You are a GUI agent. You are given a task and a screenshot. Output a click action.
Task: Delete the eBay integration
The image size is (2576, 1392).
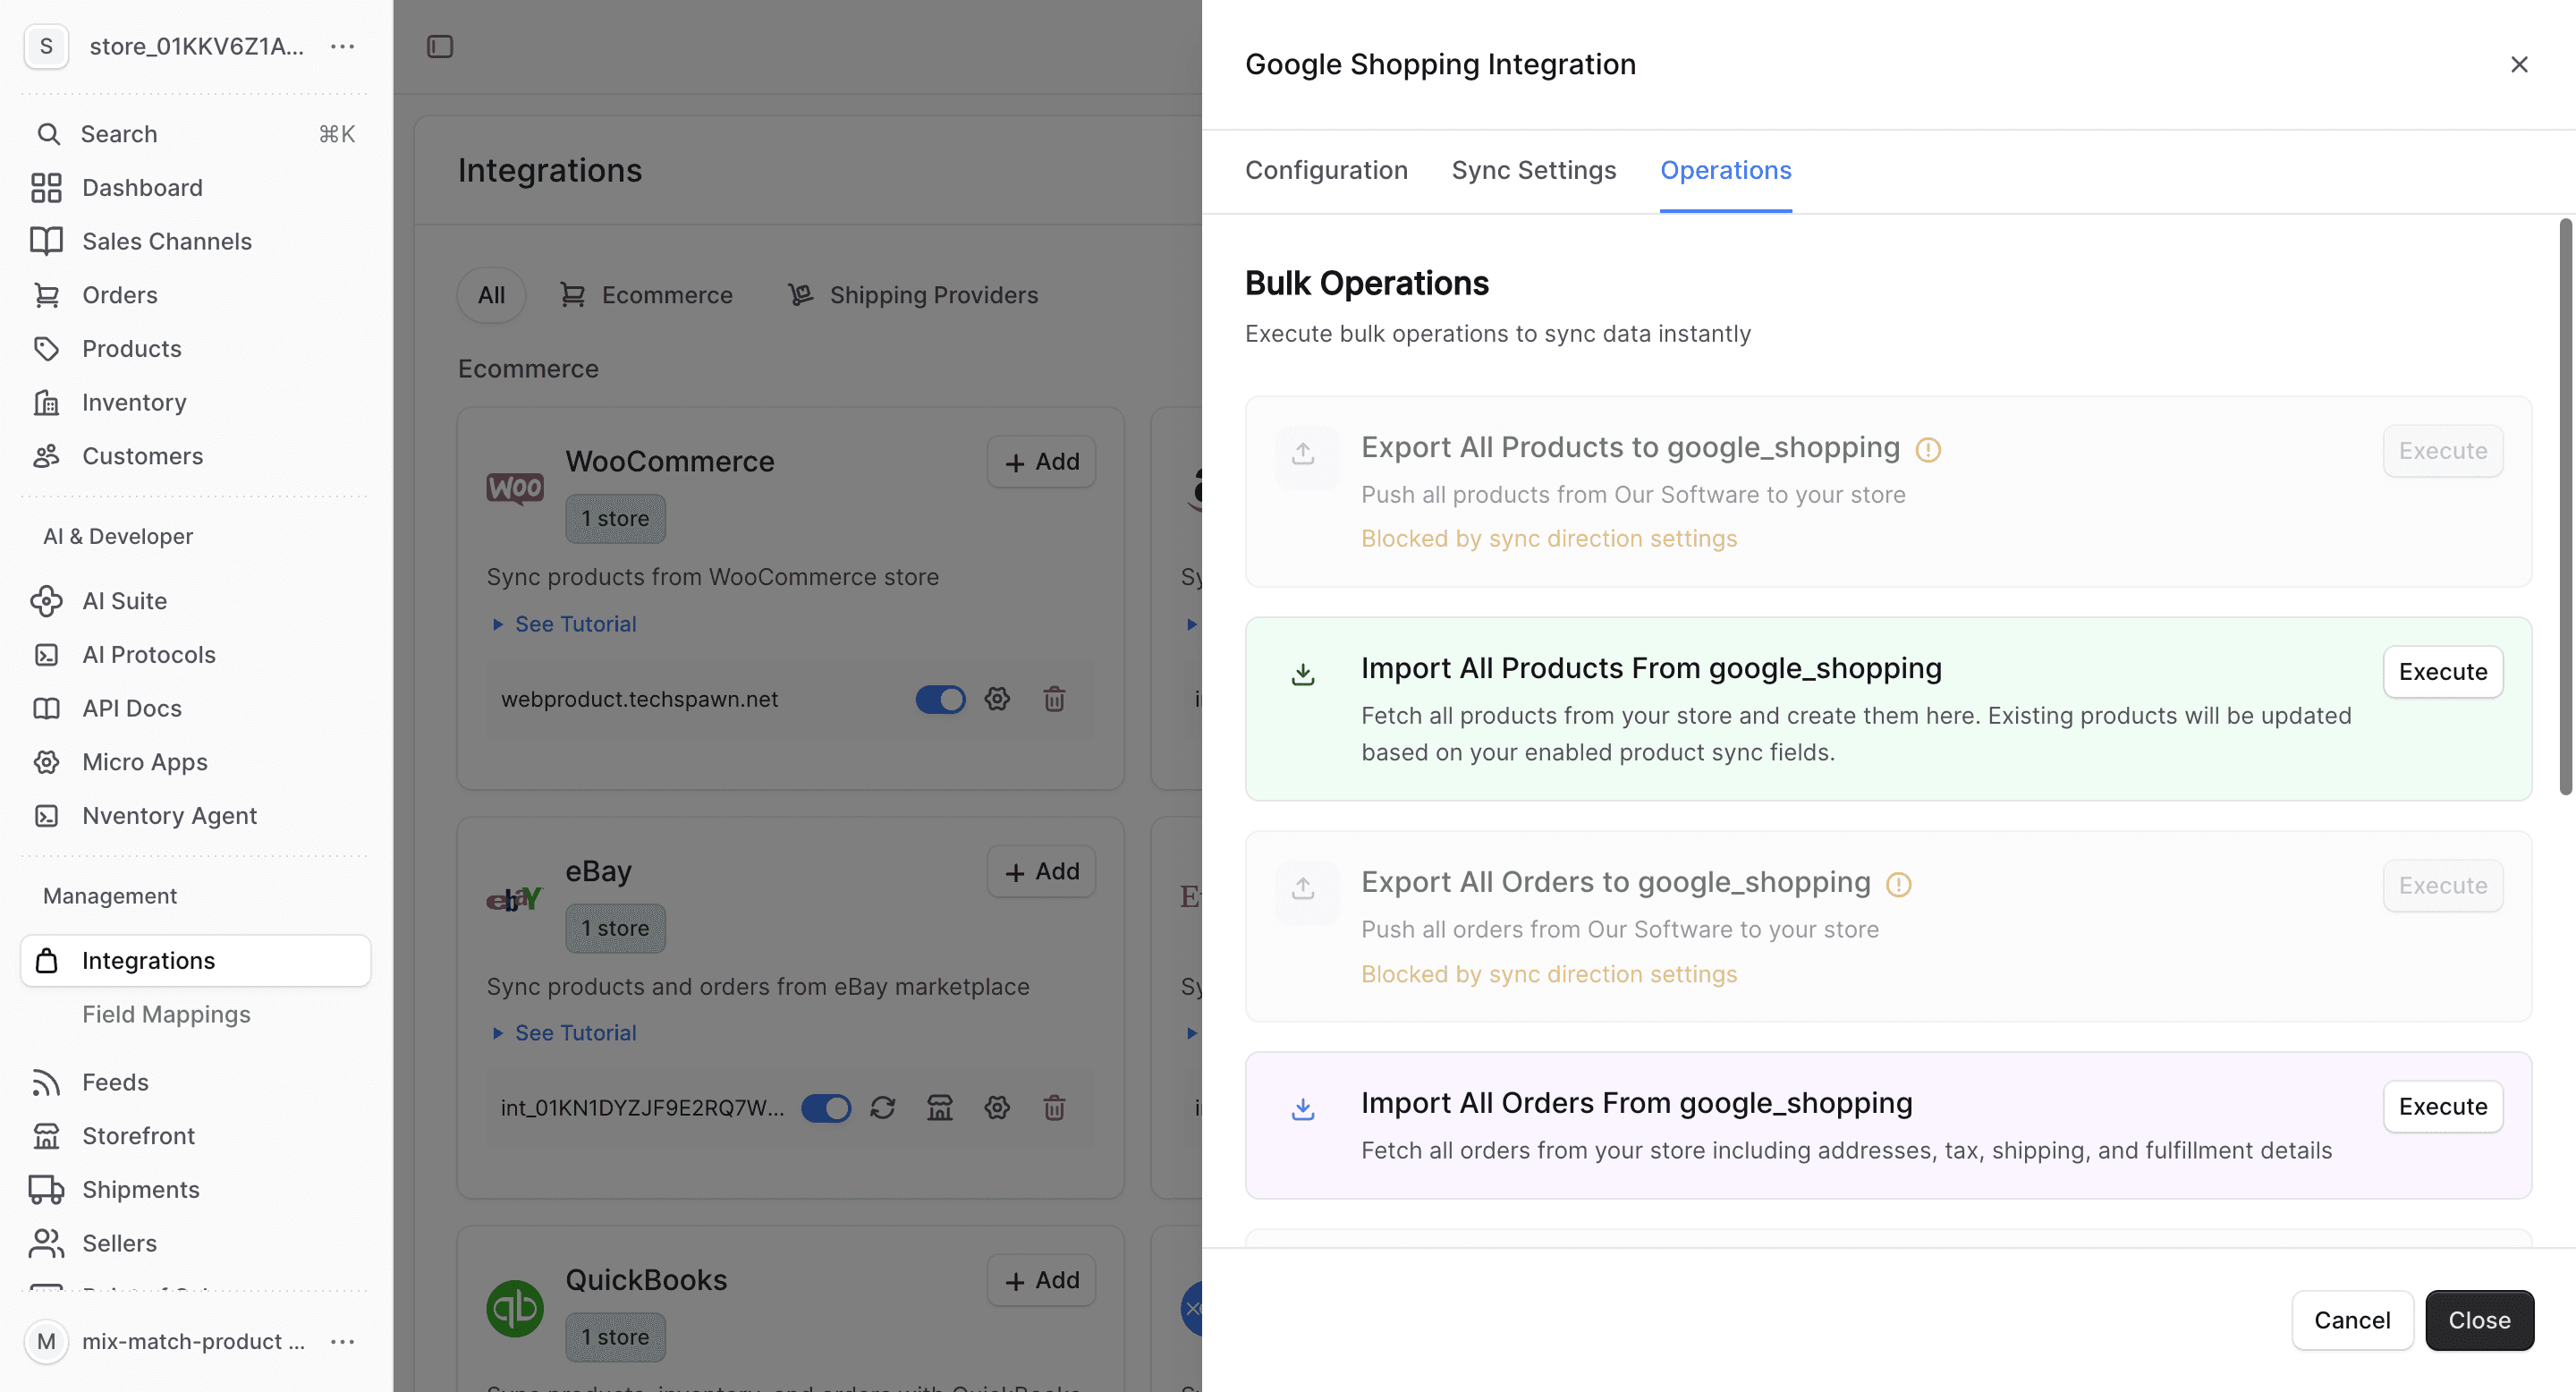point(1054,1108)
